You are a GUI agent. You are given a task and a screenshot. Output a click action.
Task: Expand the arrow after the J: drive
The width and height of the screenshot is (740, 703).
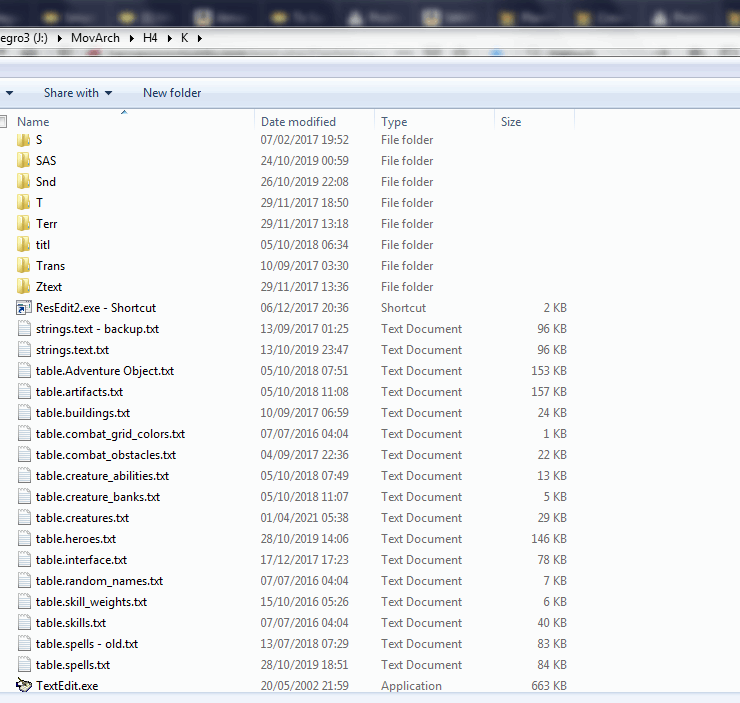tap(59, 38)
